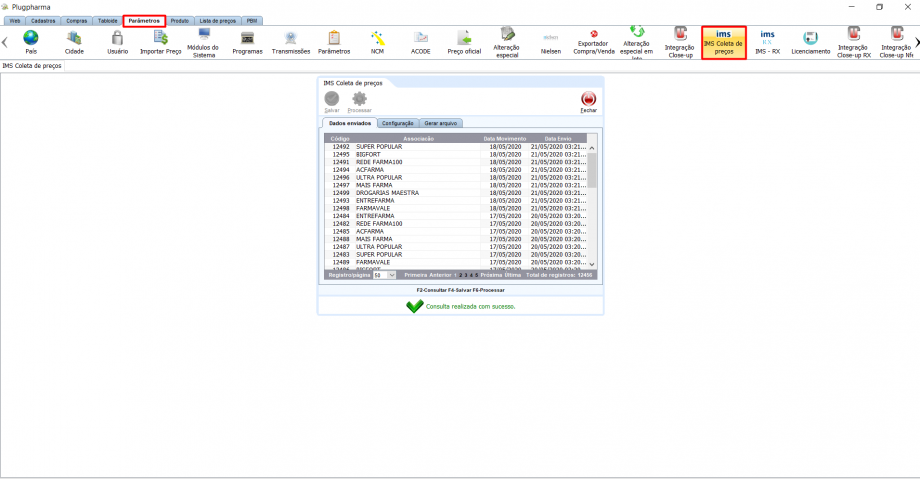This screenshot has height=479, width=920.
Task: Click the Cidade toolbar icon
Action: 74,41
